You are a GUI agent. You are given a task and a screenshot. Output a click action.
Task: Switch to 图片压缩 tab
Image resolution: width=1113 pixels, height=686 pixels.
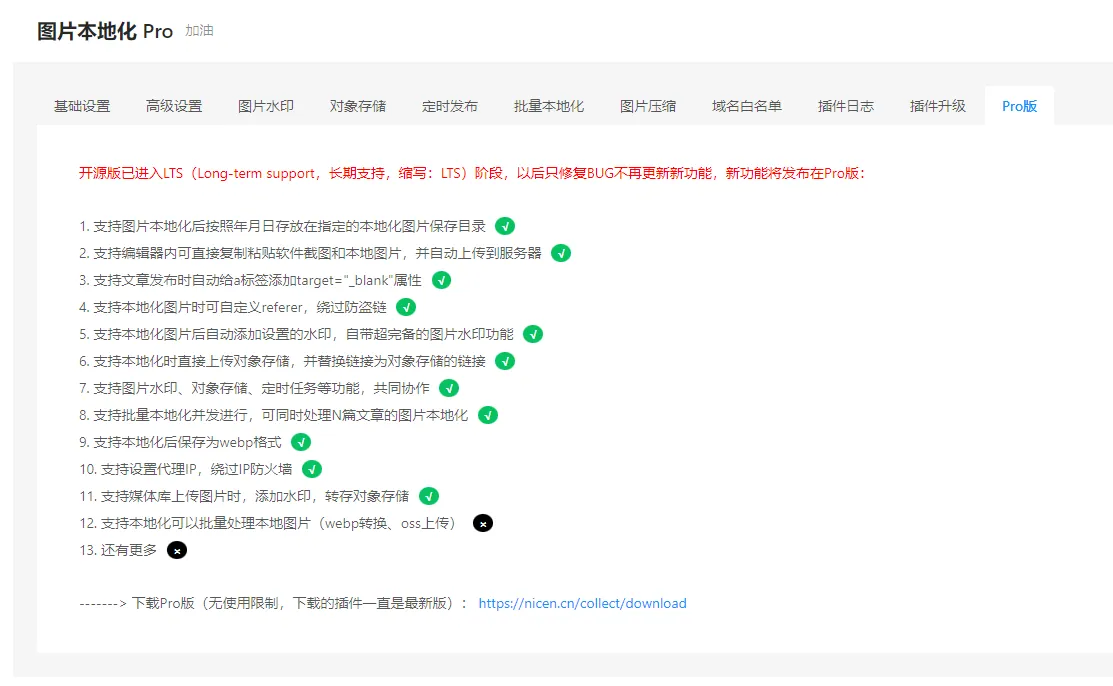click(x=648, y=106)
